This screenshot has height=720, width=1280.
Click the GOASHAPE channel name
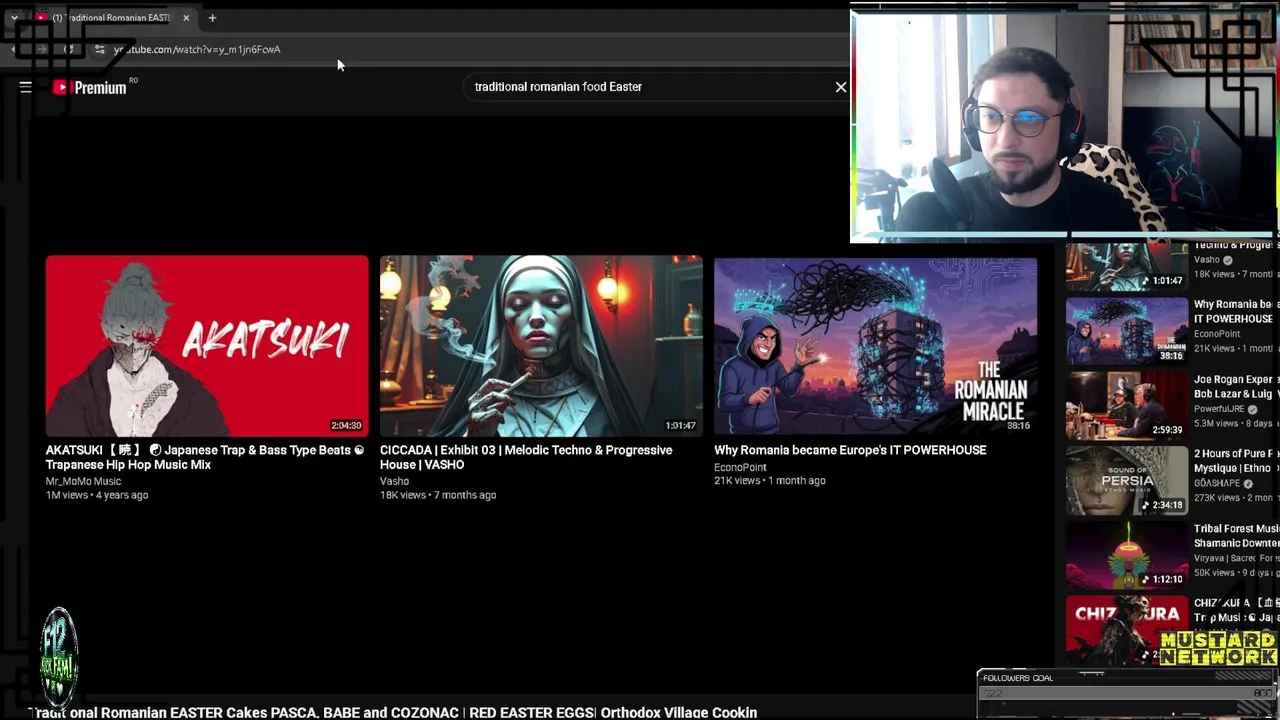1217,484
